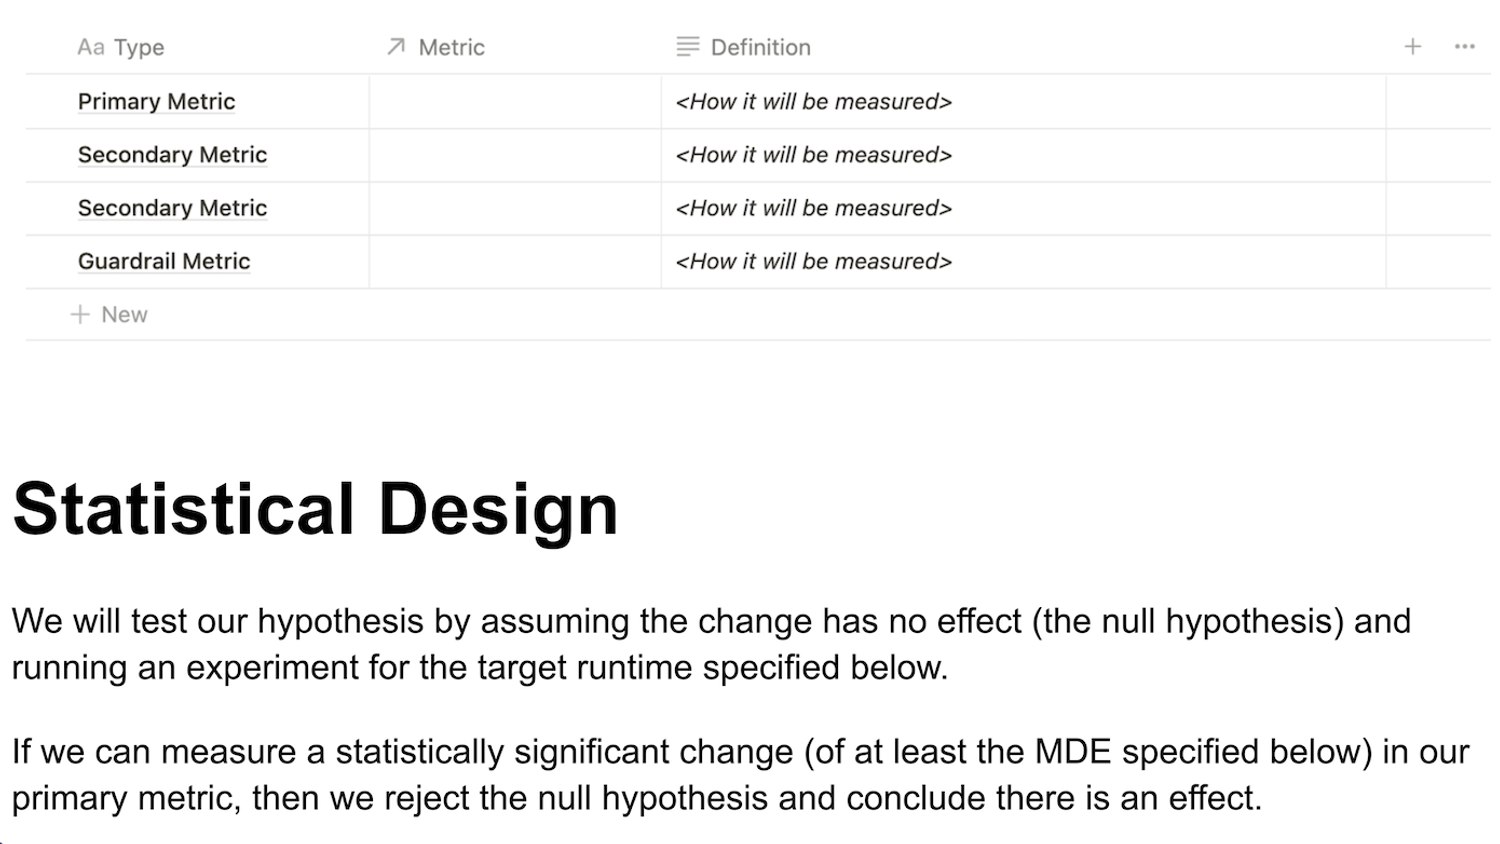1500x844 pixels.
Task: Add a New row to the table
Action: point(124,315)
